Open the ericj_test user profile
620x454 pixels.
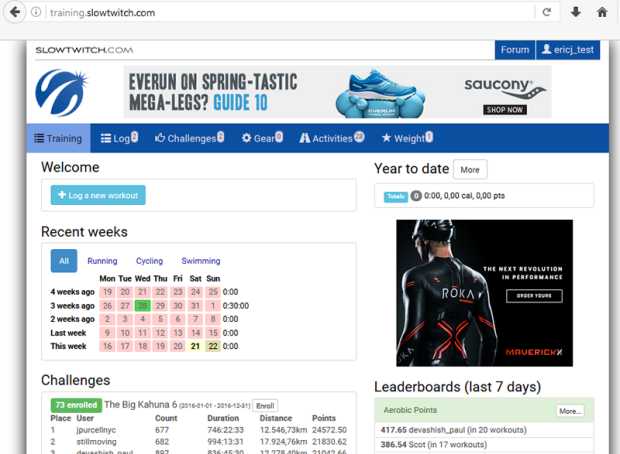(x=567, y=50)
